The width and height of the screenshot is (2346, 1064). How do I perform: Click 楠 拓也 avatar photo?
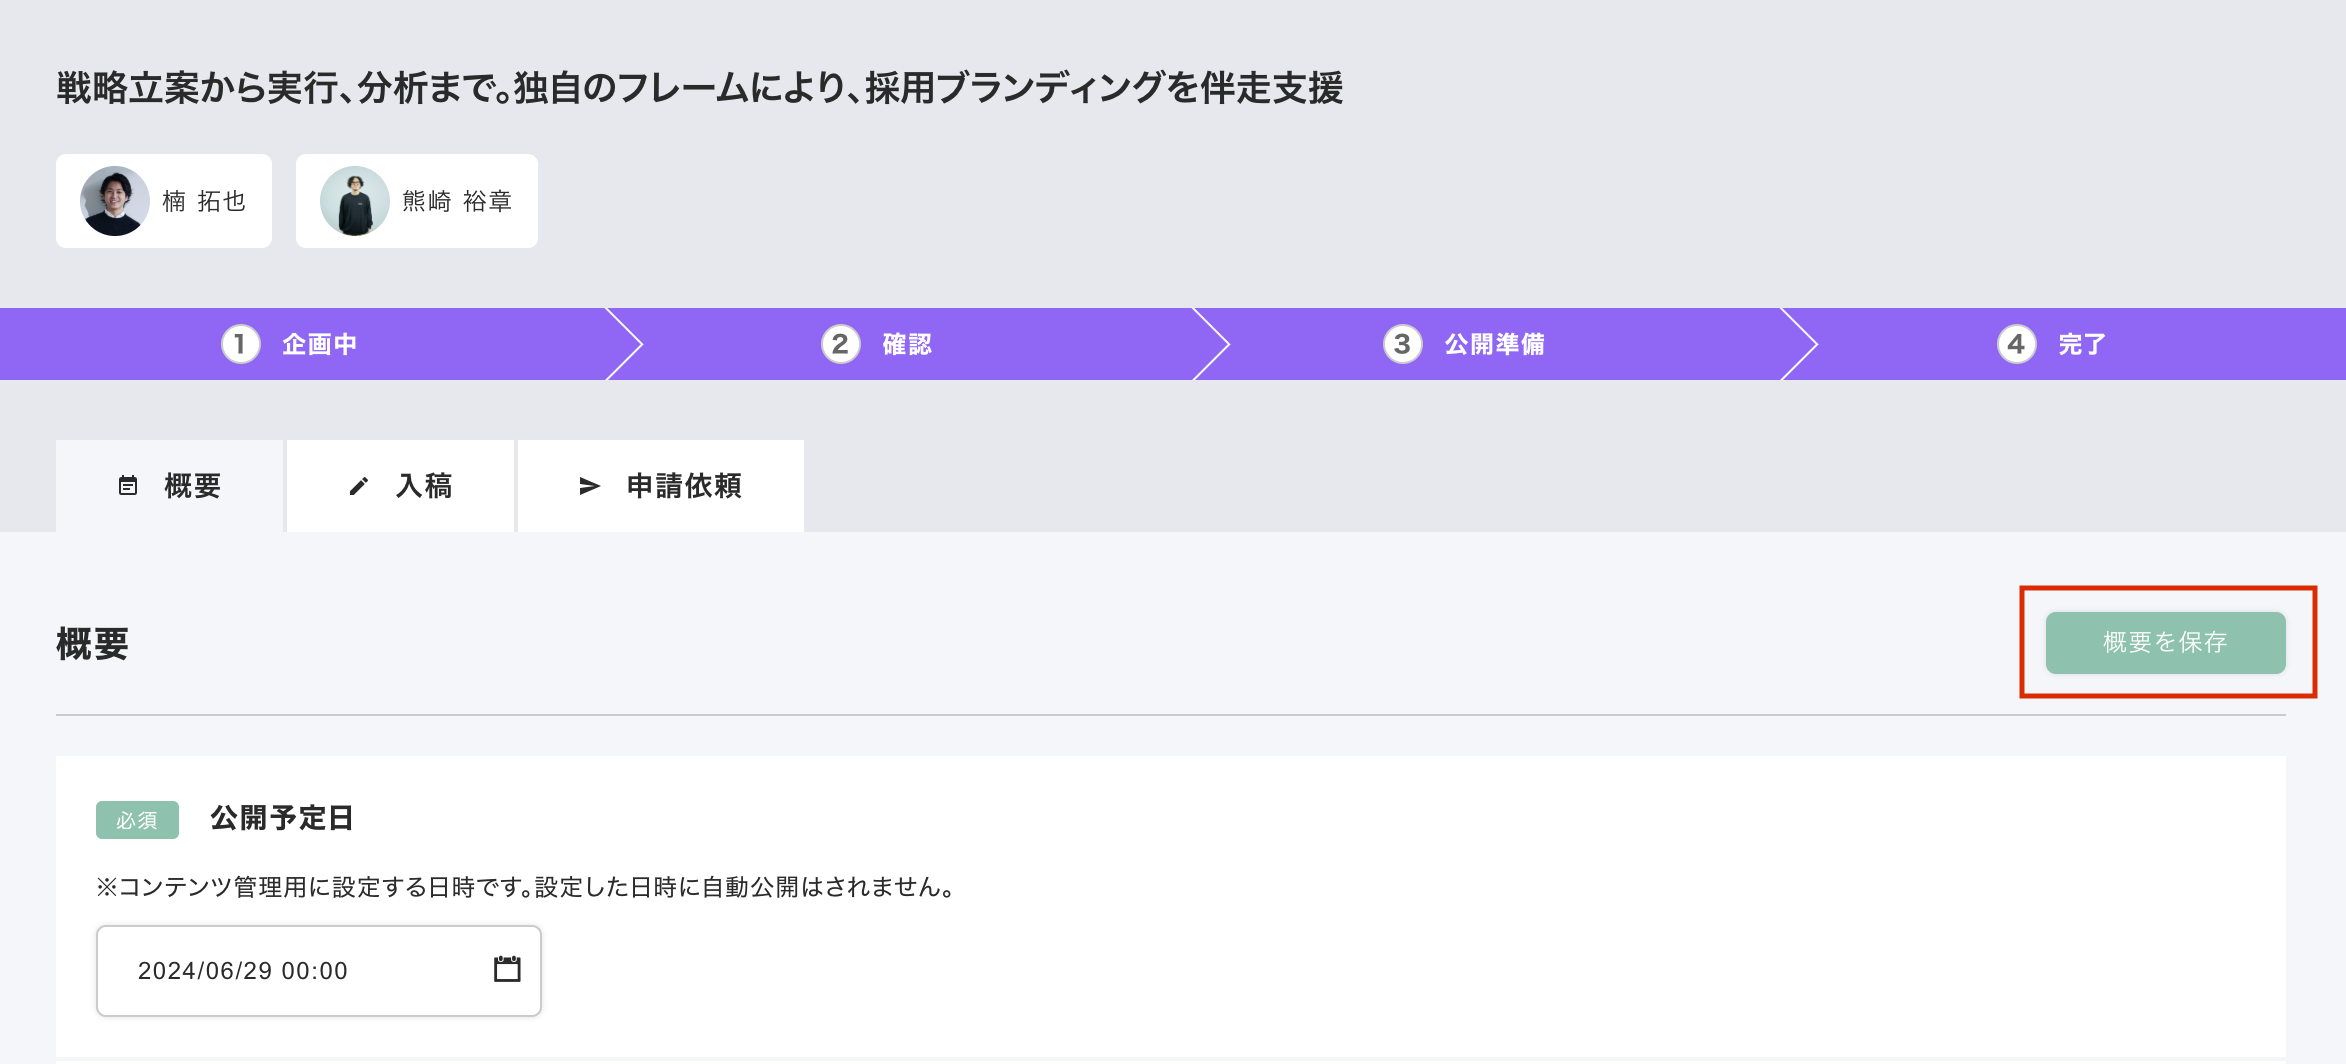pyautogui.click(x=115, y=201)
